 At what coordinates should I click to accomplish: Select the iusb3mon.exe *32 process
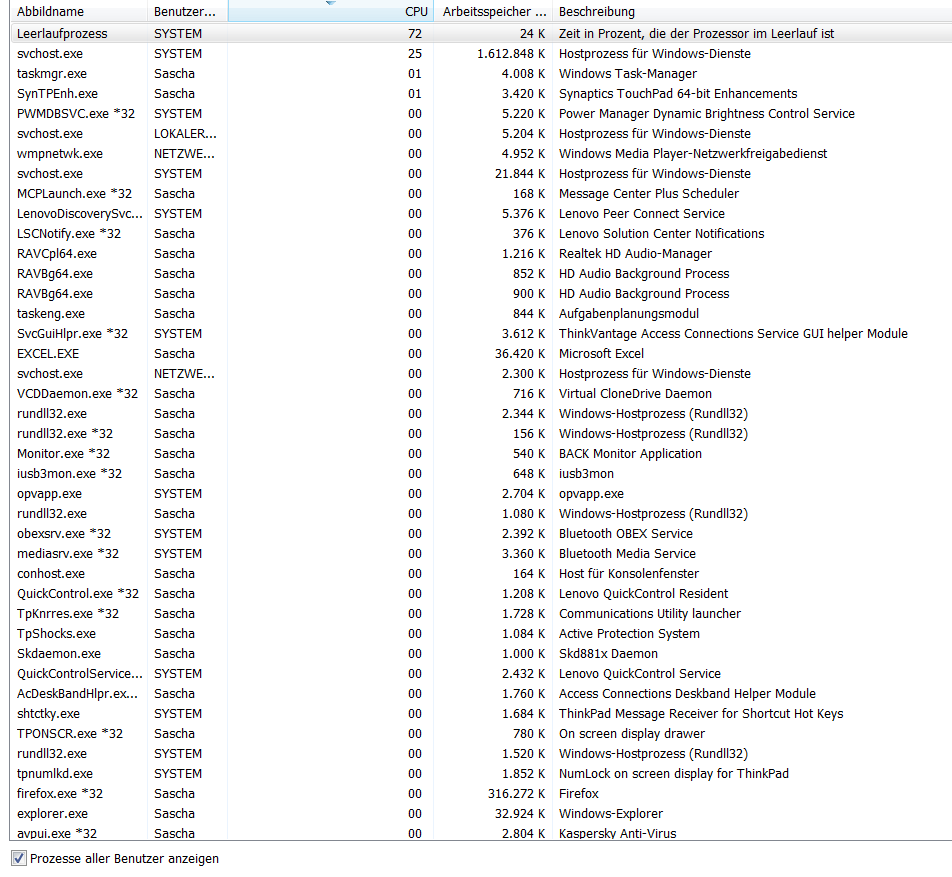tap(481, 474)
